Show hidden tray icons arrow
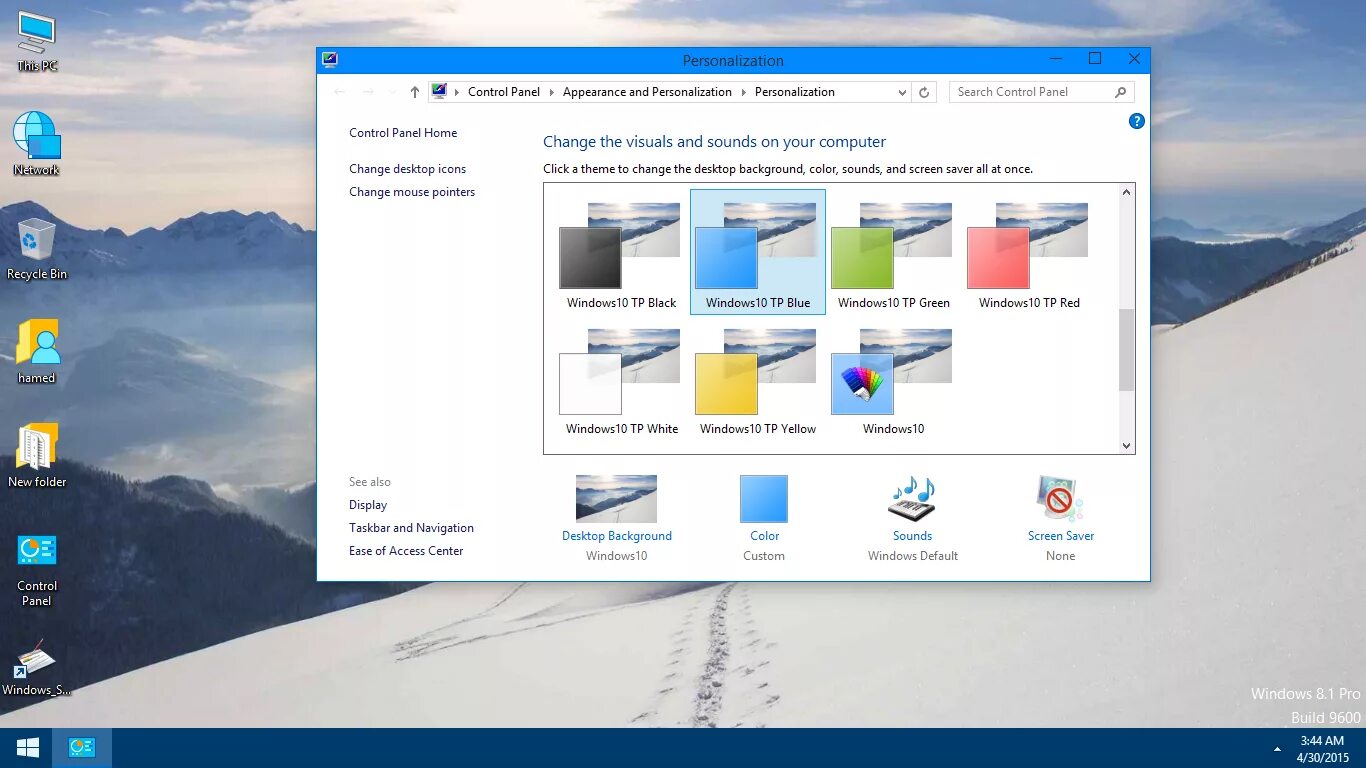Screen dimensions: 1366x768 1277,749
